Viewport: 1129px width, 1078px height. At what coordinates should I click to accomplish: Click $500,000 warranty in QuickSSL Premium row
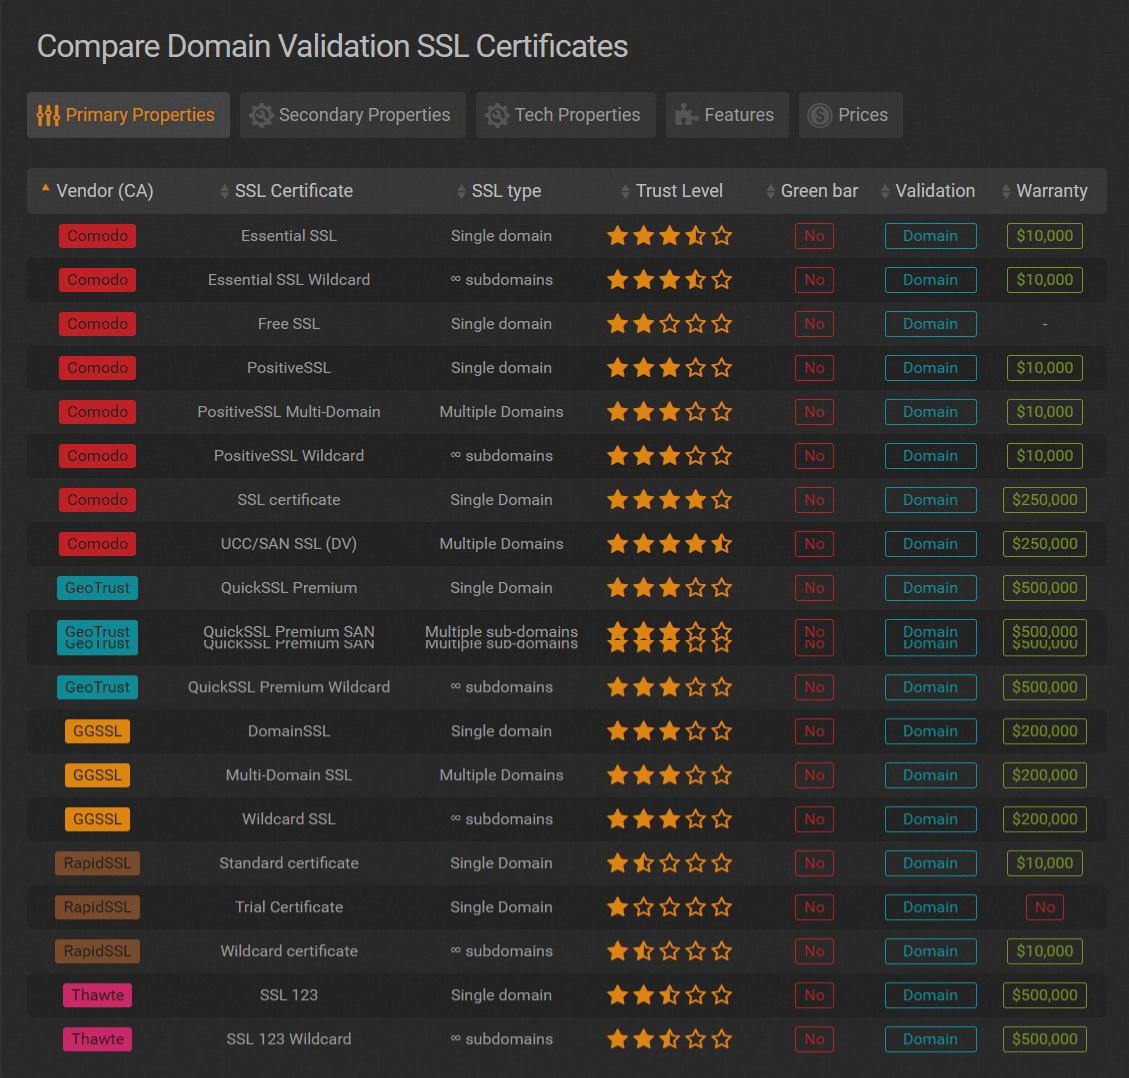click(x=1045, y=588)
